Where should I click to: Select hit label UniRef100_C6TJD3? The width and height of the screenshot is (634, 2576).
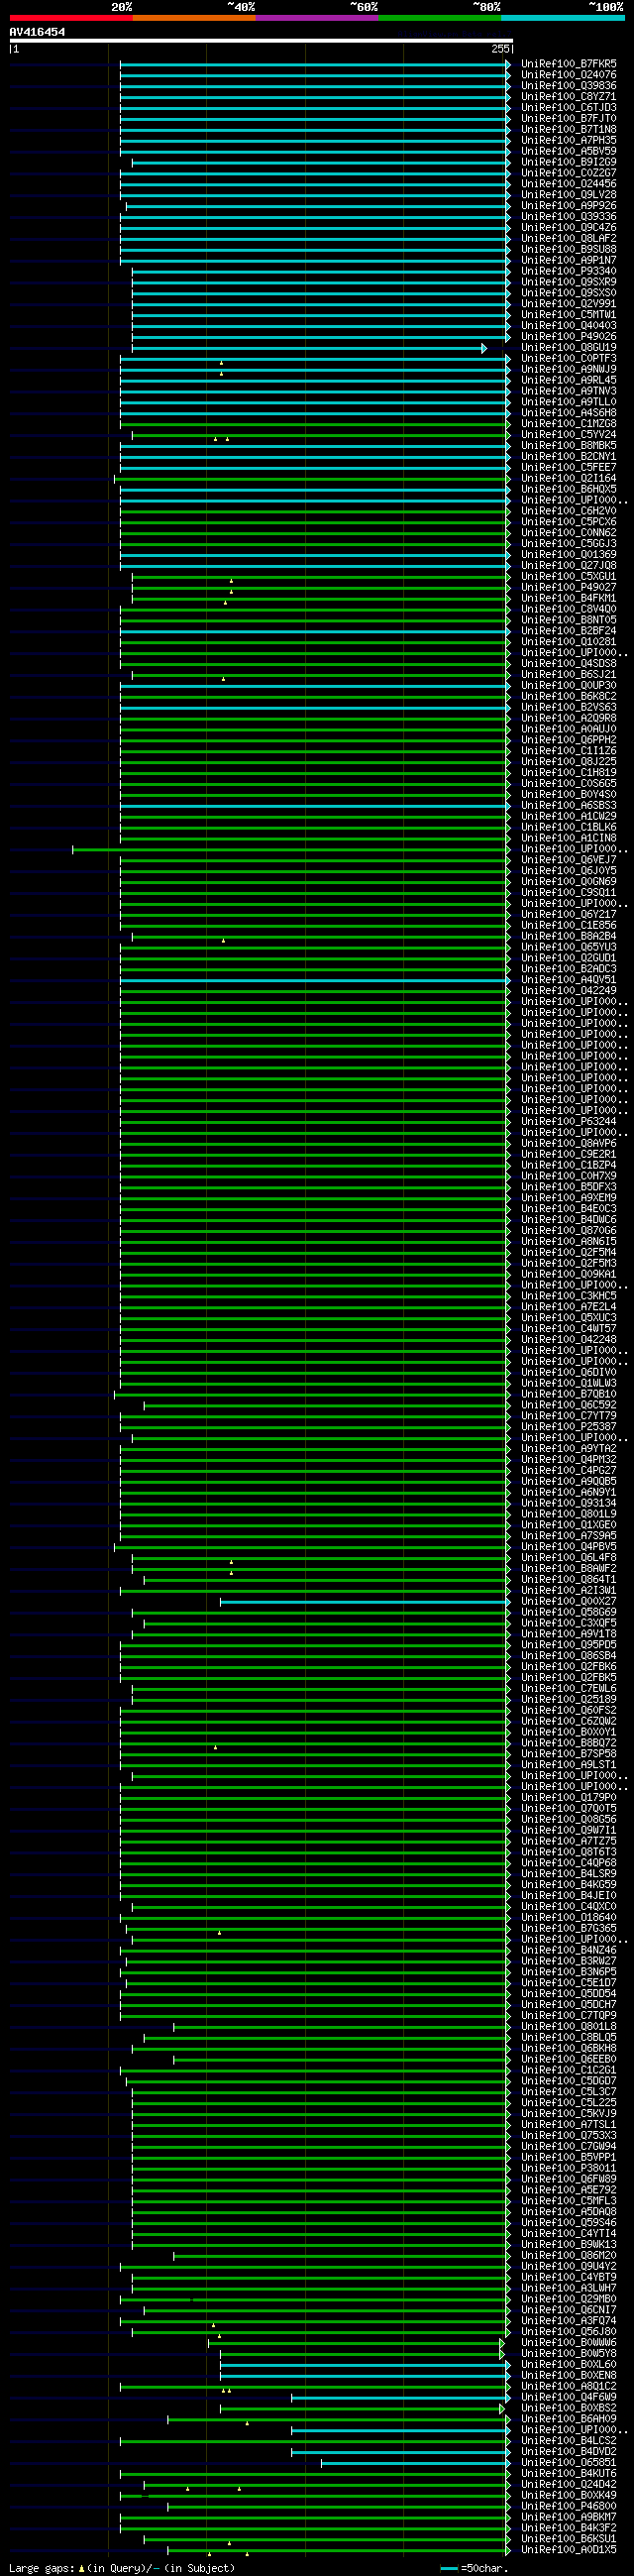point(569,108)
